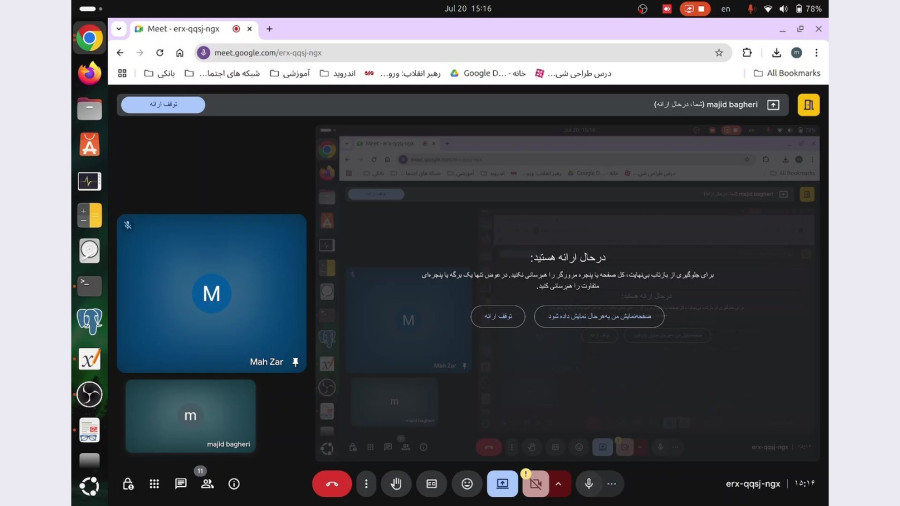Open the chat panel
Image resolution: width=900 pixels, height=506 pixels.
tap(181, 484)
